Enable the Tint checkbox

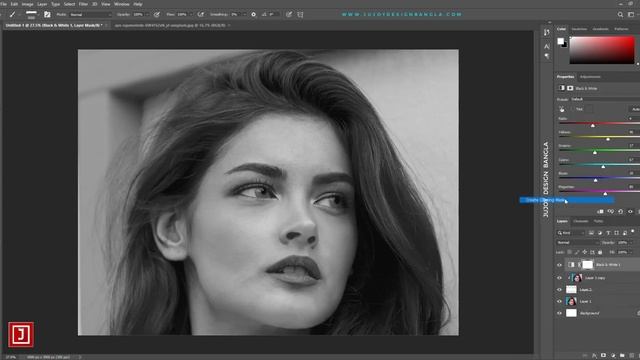click(x=573, y=109)
